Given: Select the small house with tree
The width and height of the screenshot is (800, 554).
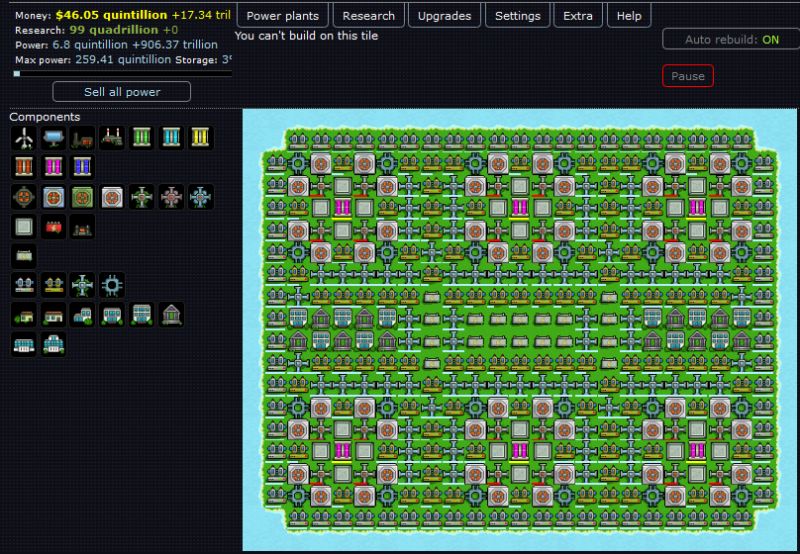Looking at the screenshot, I should [23, 315].
